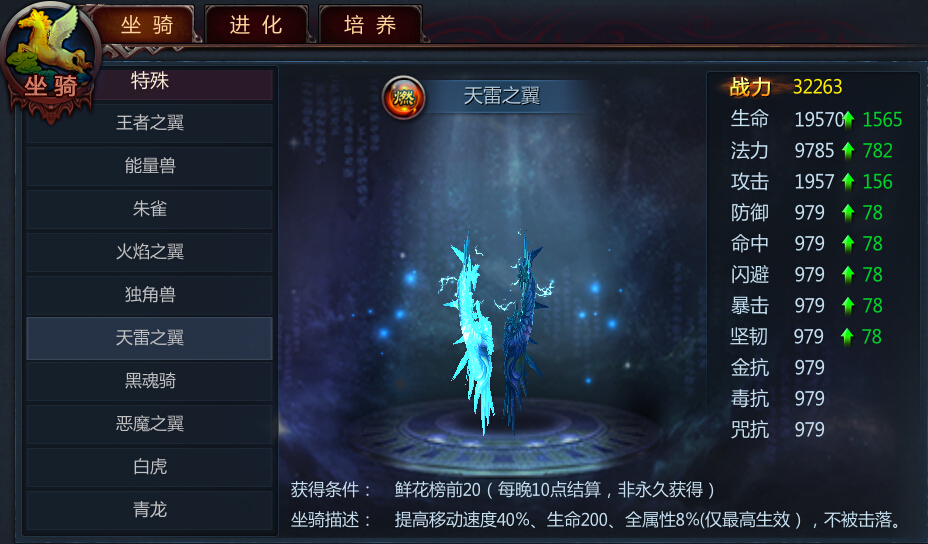
Task: Click the green up arrow beside 攻击
Action: [848, 182]
